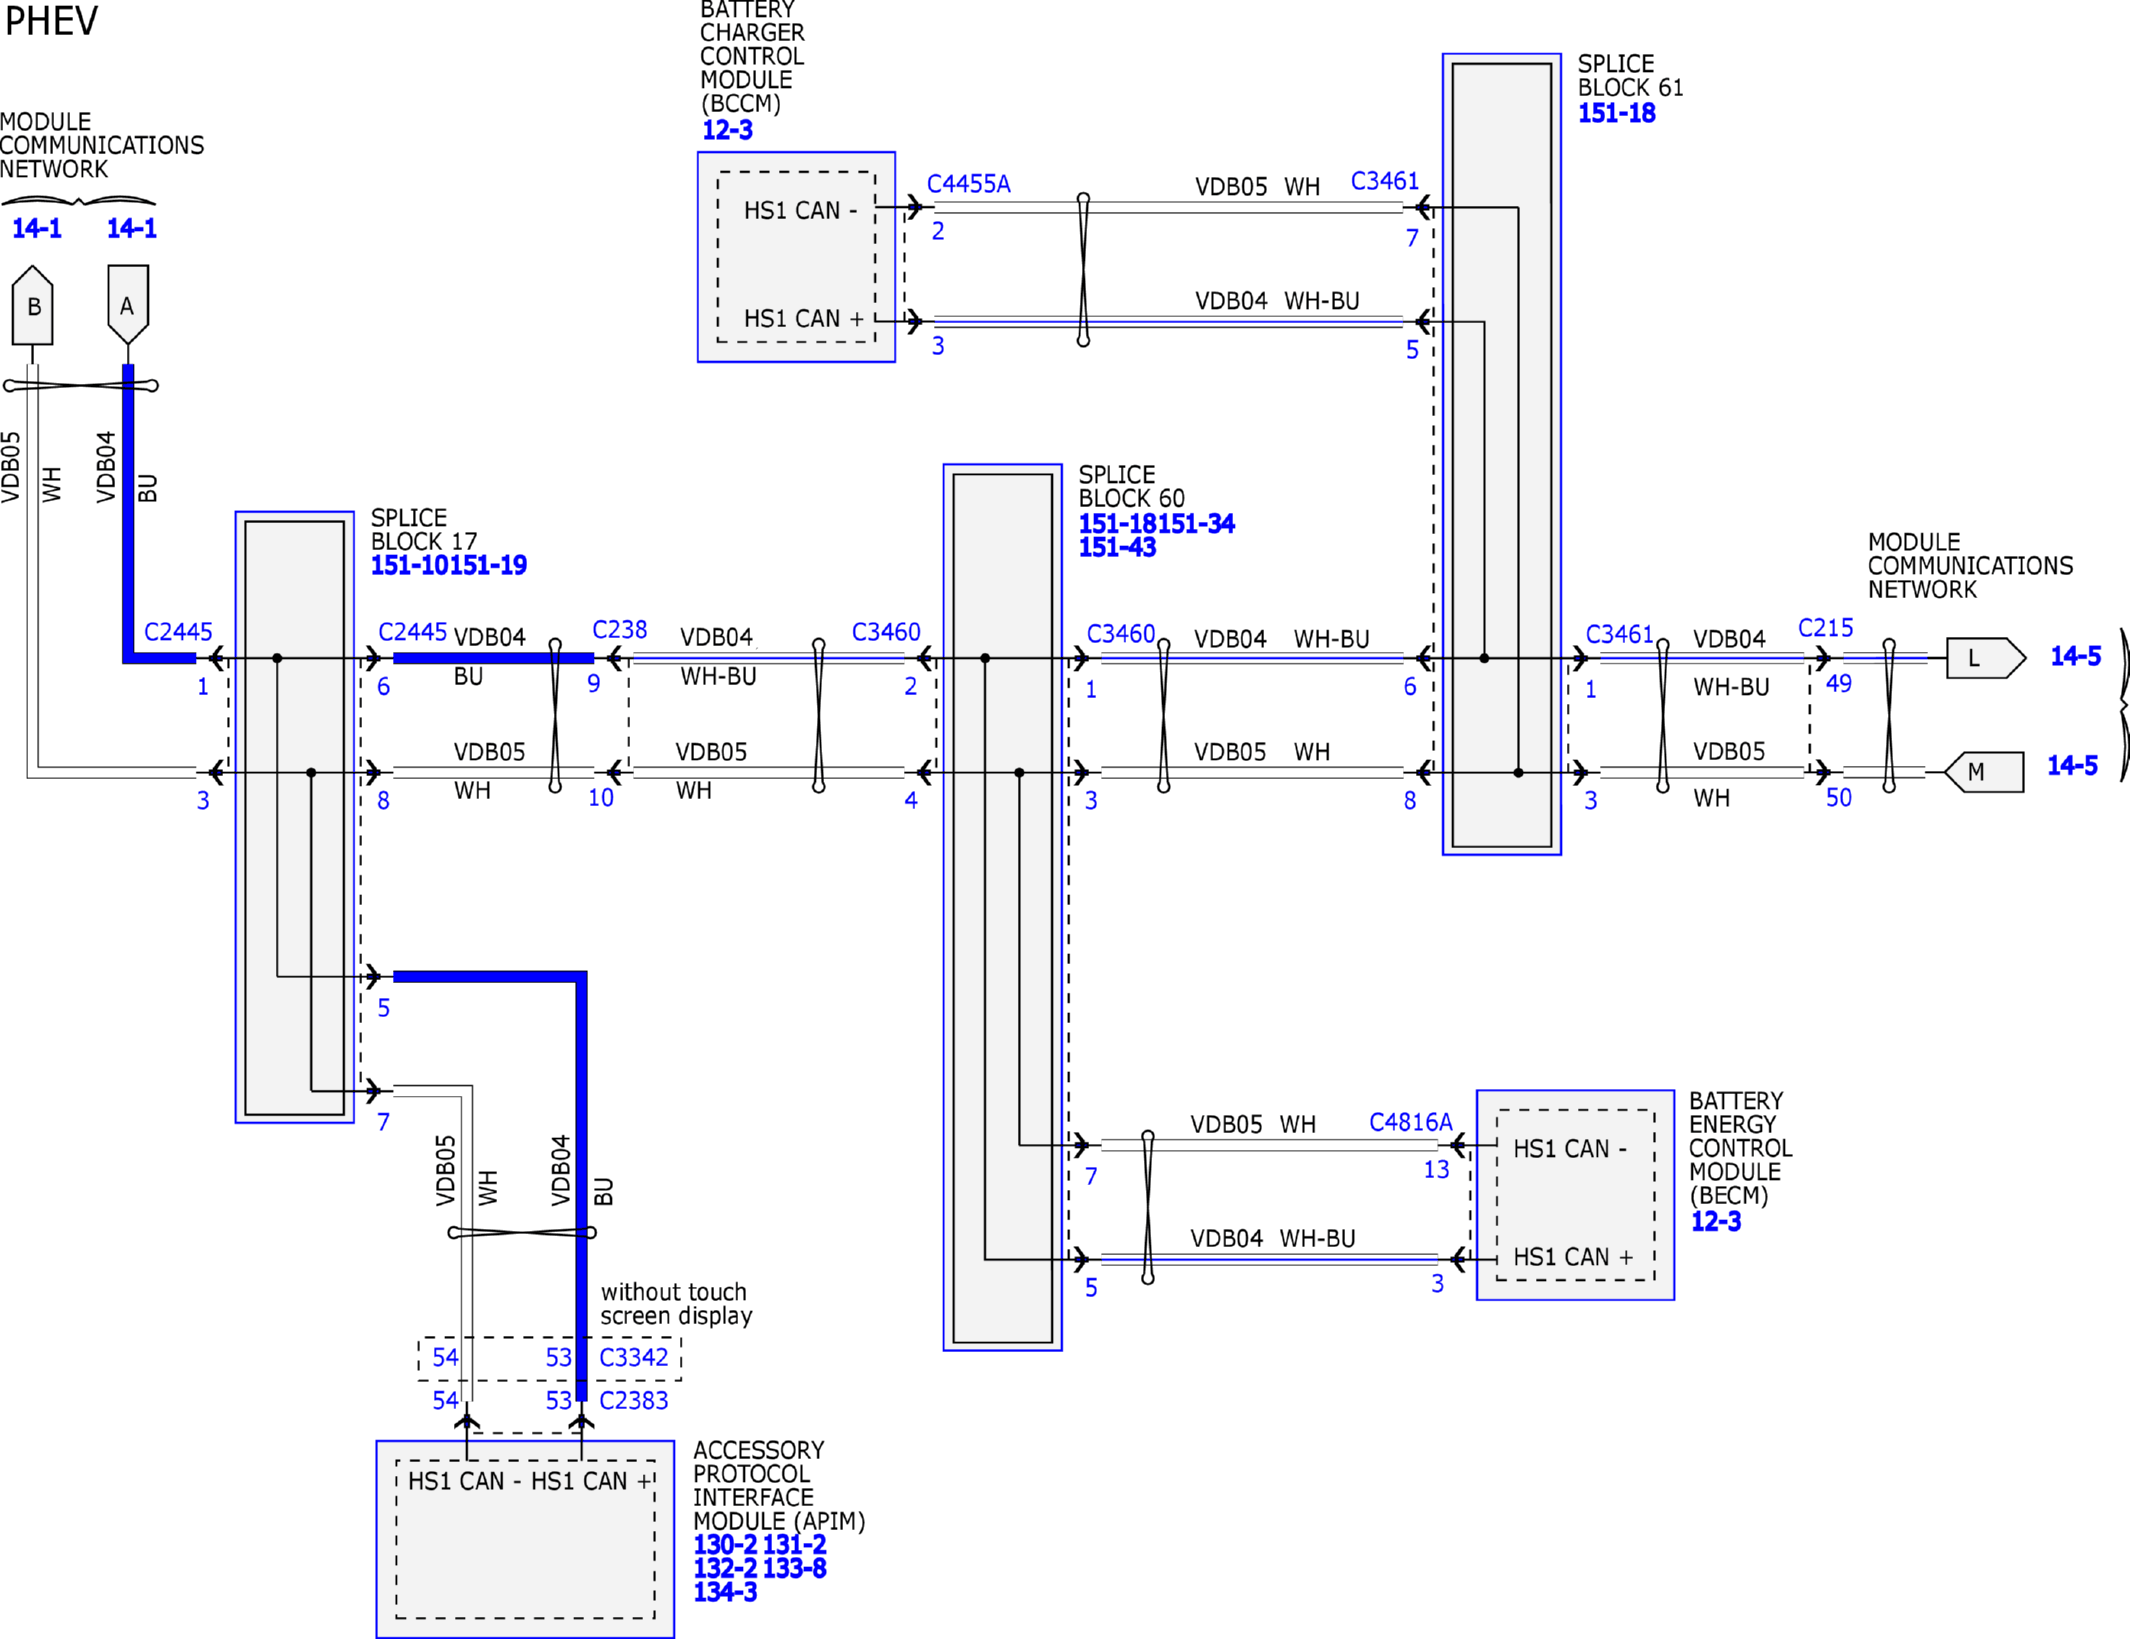Open the 134-3 link under APIM label
This screenshot has width=2130, height=1639.
[x=725, y=1592]
